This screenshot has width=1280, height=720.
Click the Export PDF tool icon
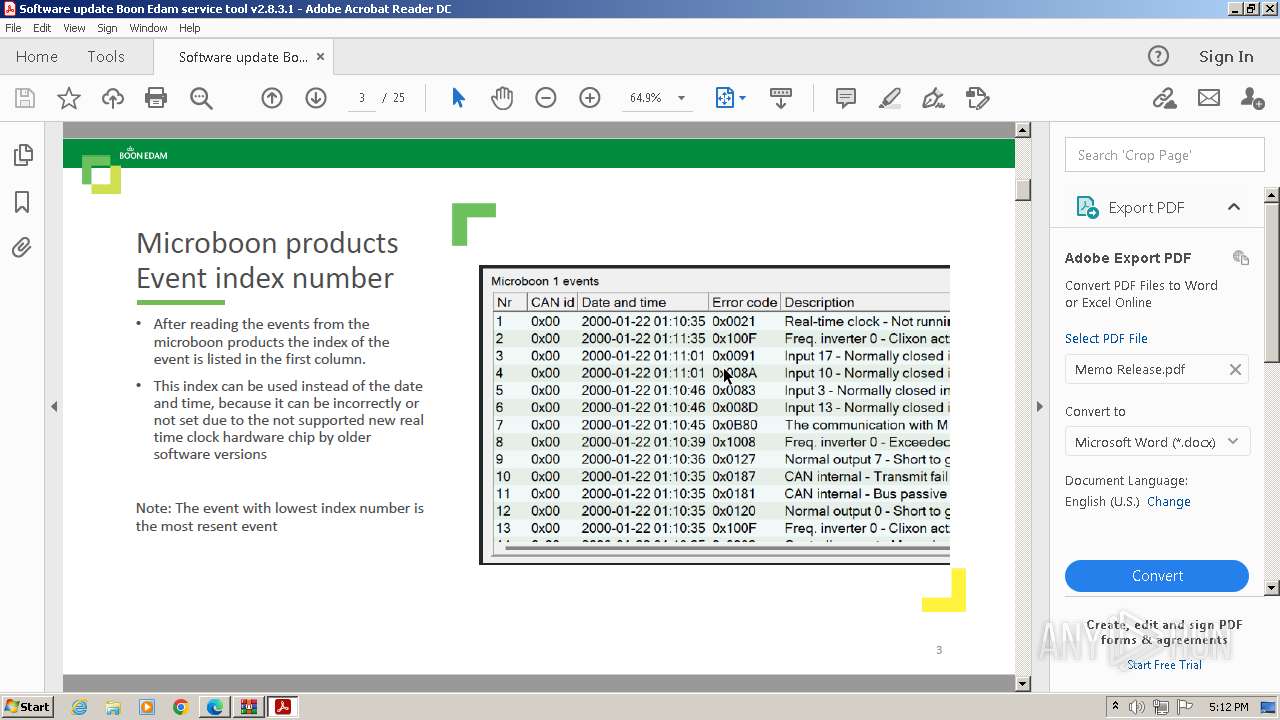(1087, 207)
